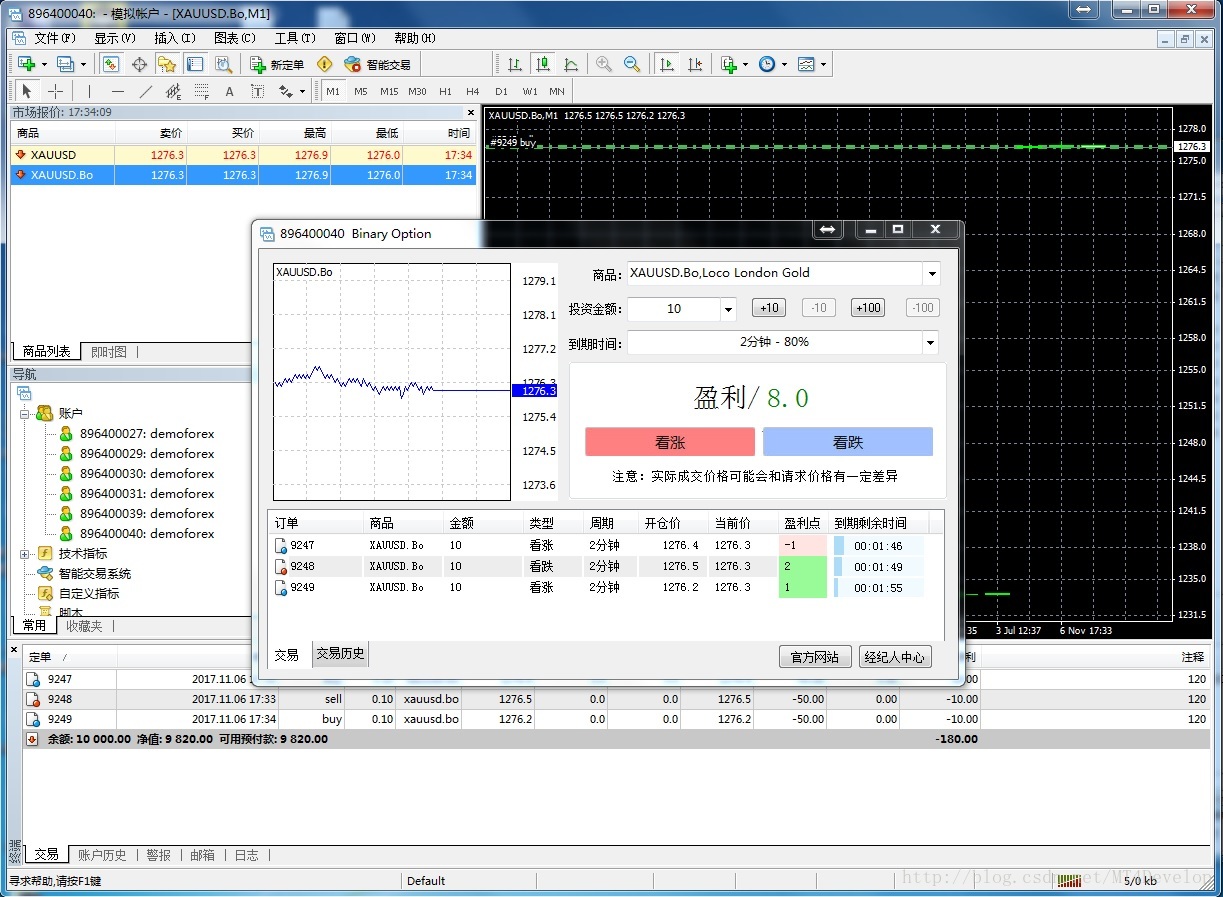Select the XAUUSD row in Market Watch
Image resolution: width=1223 pixels, height=897 pixels.
[x=244, y=155]
